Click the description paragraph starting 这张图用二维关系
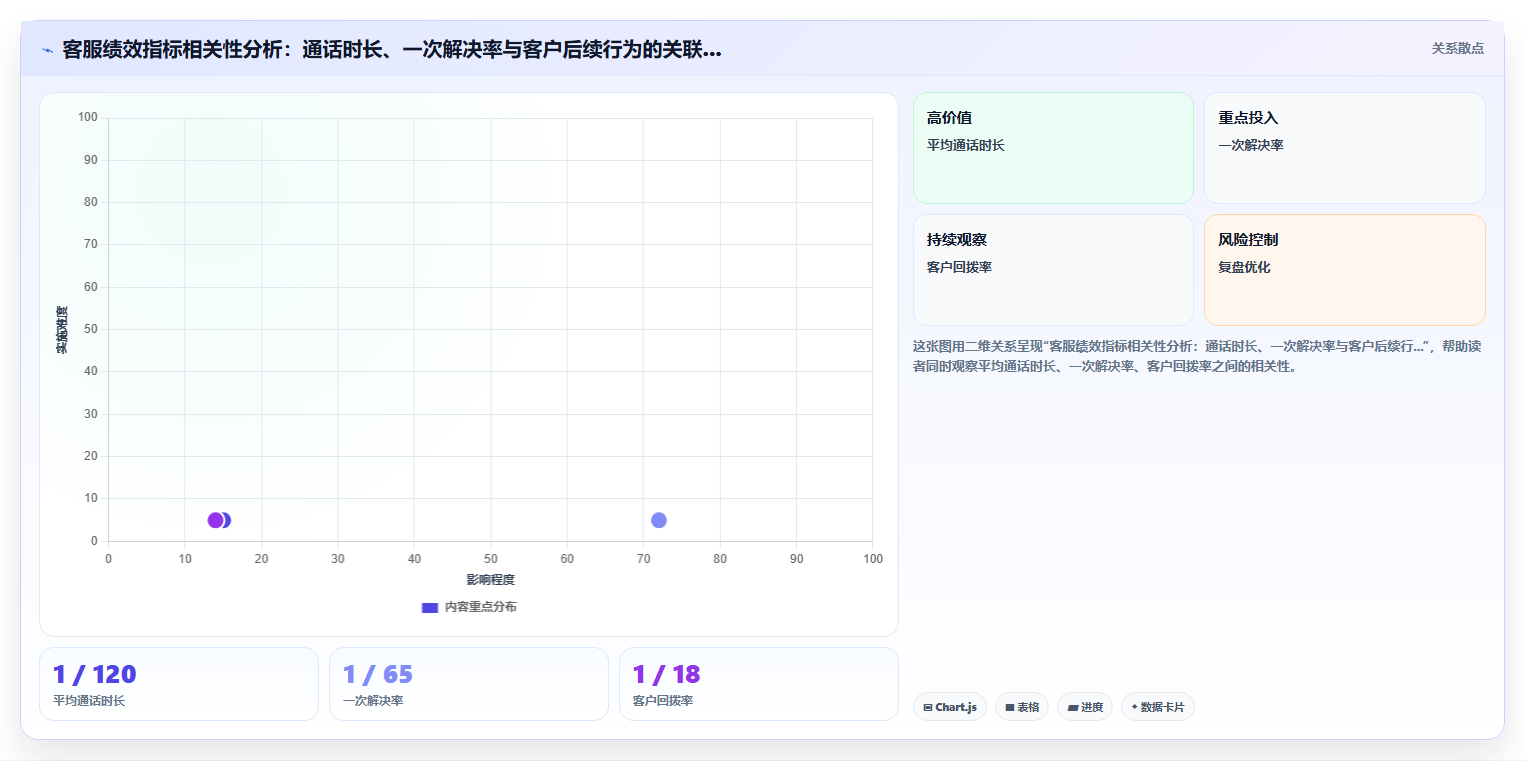1525x761 pixels. pyautogui.click(x=1197, y=356)
